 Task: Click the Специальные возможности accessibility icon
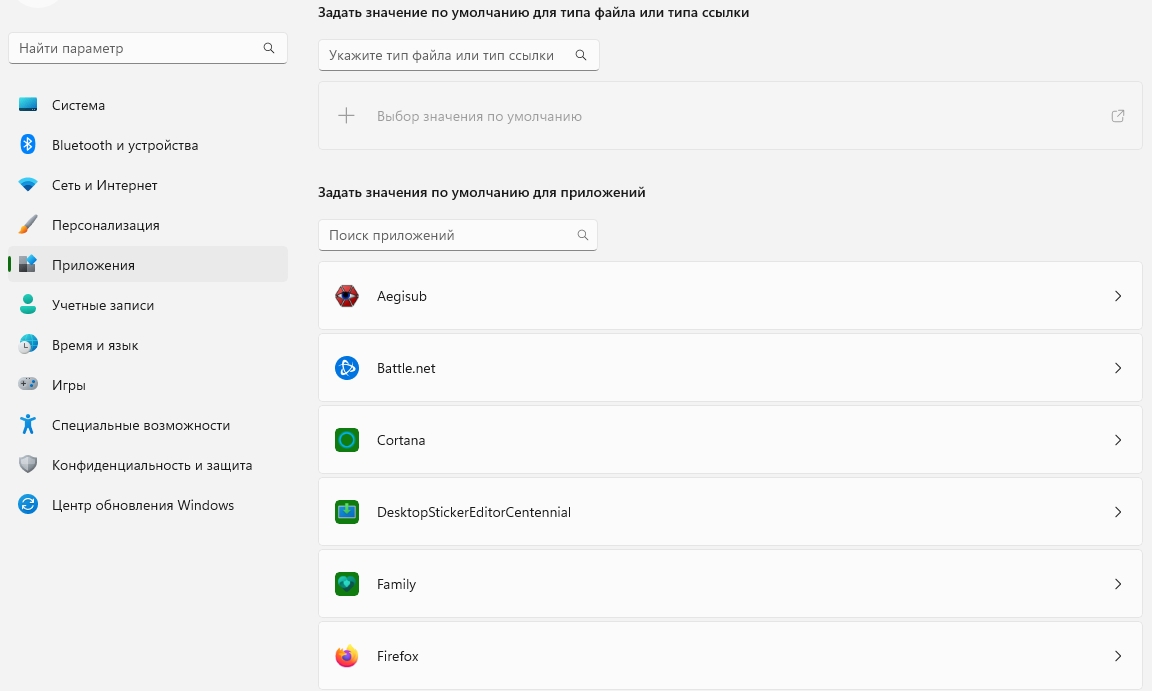tap(28, 424)
